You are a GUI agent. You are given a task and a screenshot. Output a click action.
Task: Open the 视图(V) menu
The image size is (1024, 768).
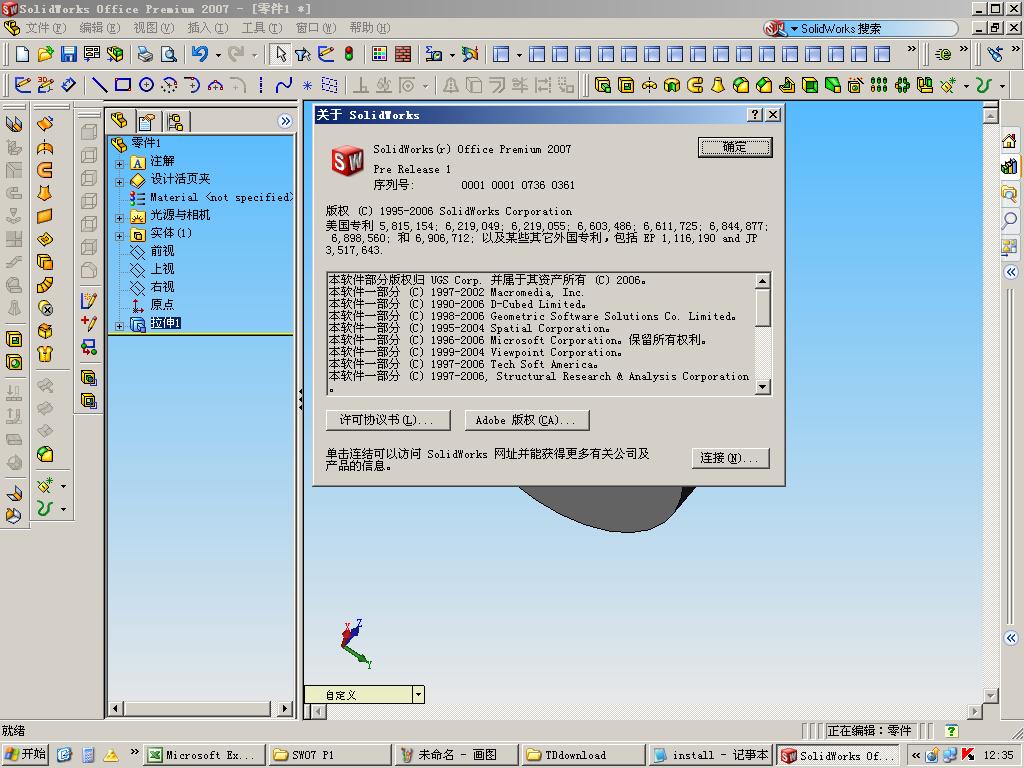tap(153, 28)
